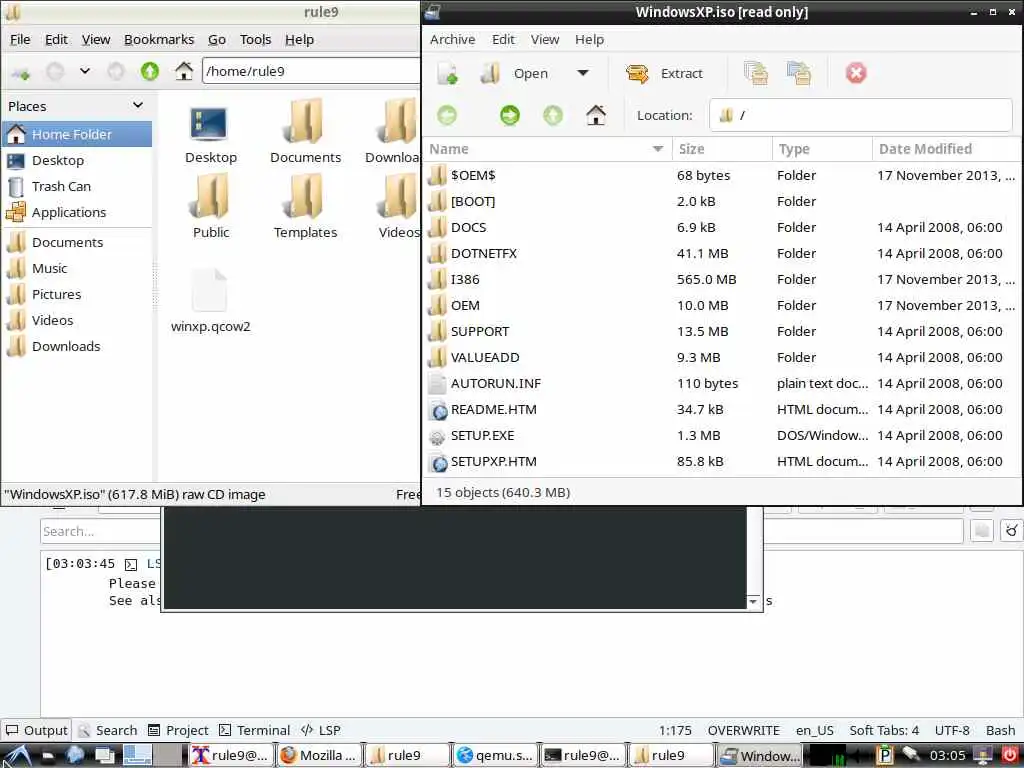Click the Search... field in editor output panel
1024x768 pixels.
point(101,532)
